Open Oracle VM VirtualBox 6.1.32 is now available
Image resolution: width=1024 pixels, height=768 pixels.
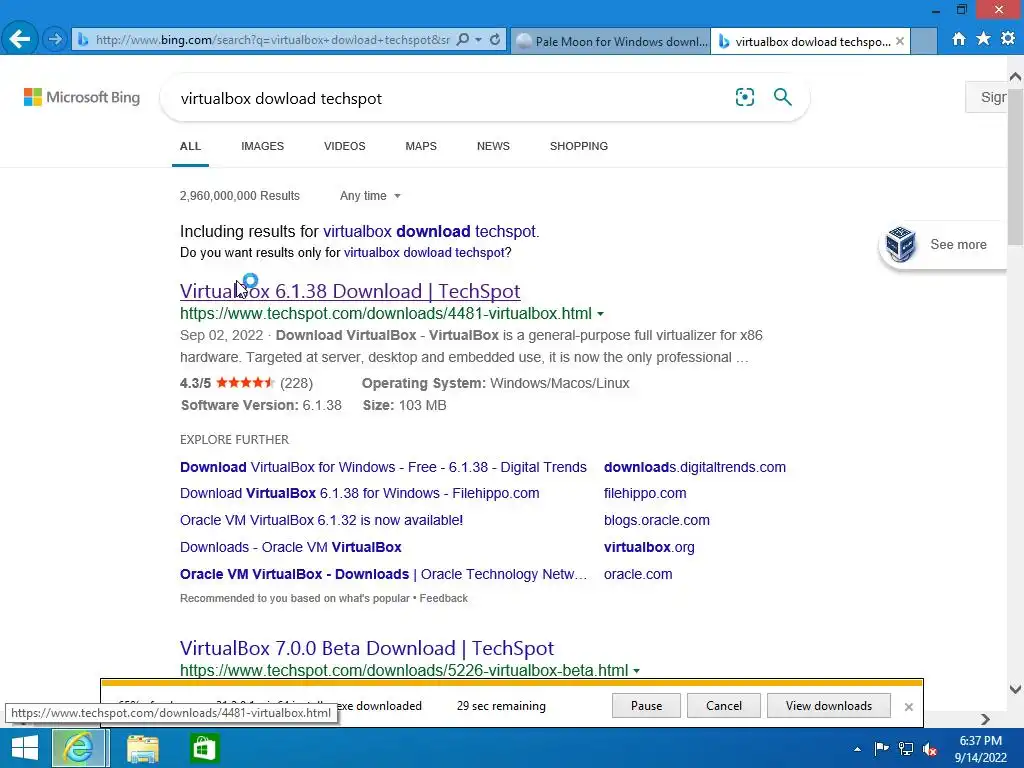tap(321, 520)
